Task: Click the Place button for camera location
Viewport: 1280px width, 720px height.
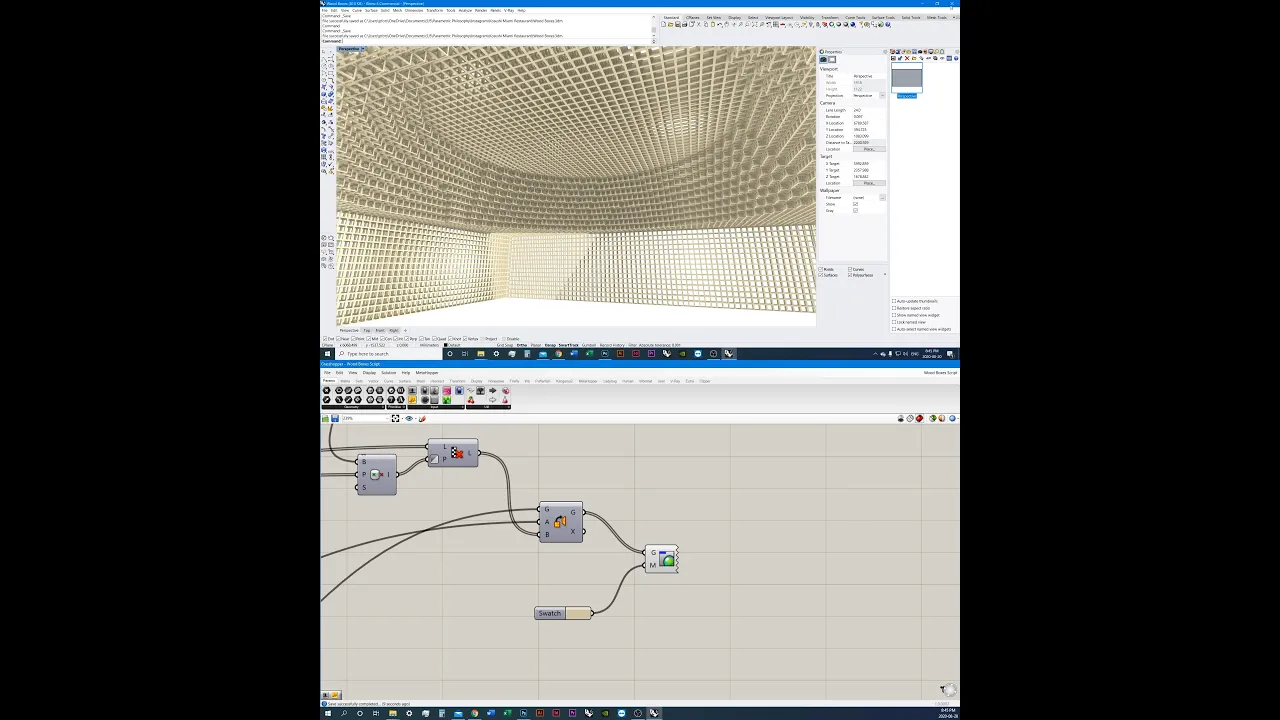Action: [x=869, y=149]
